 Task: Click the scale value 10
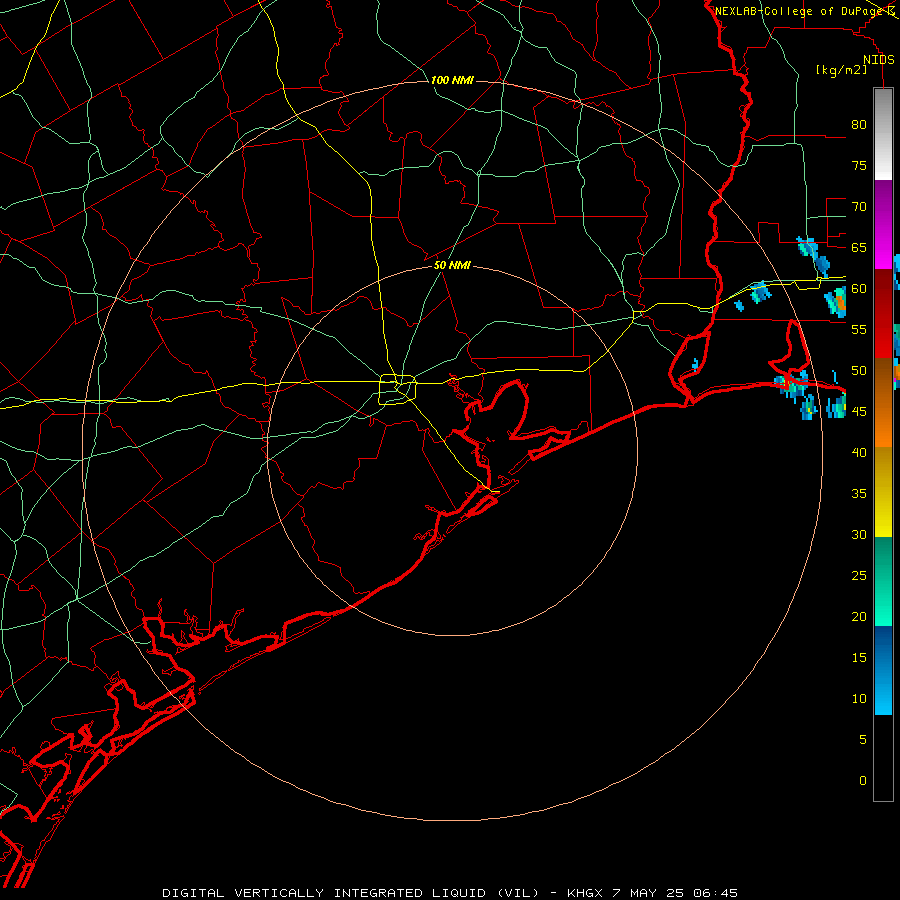tap(859, 699)
